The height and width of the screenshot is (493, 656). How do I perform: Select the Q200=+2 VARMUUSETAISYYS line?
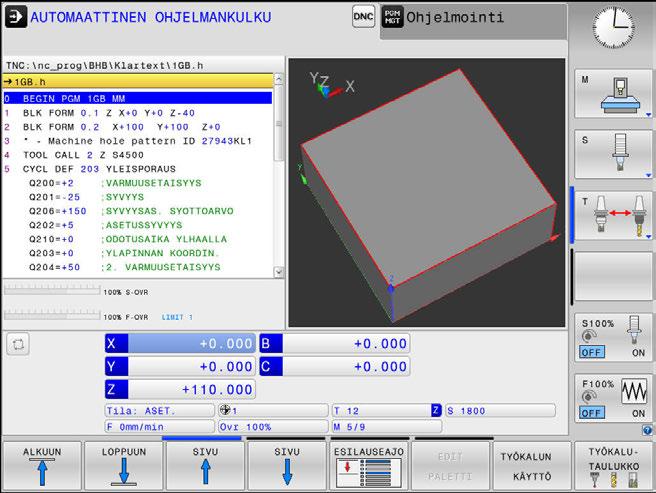tap(138, 183)
